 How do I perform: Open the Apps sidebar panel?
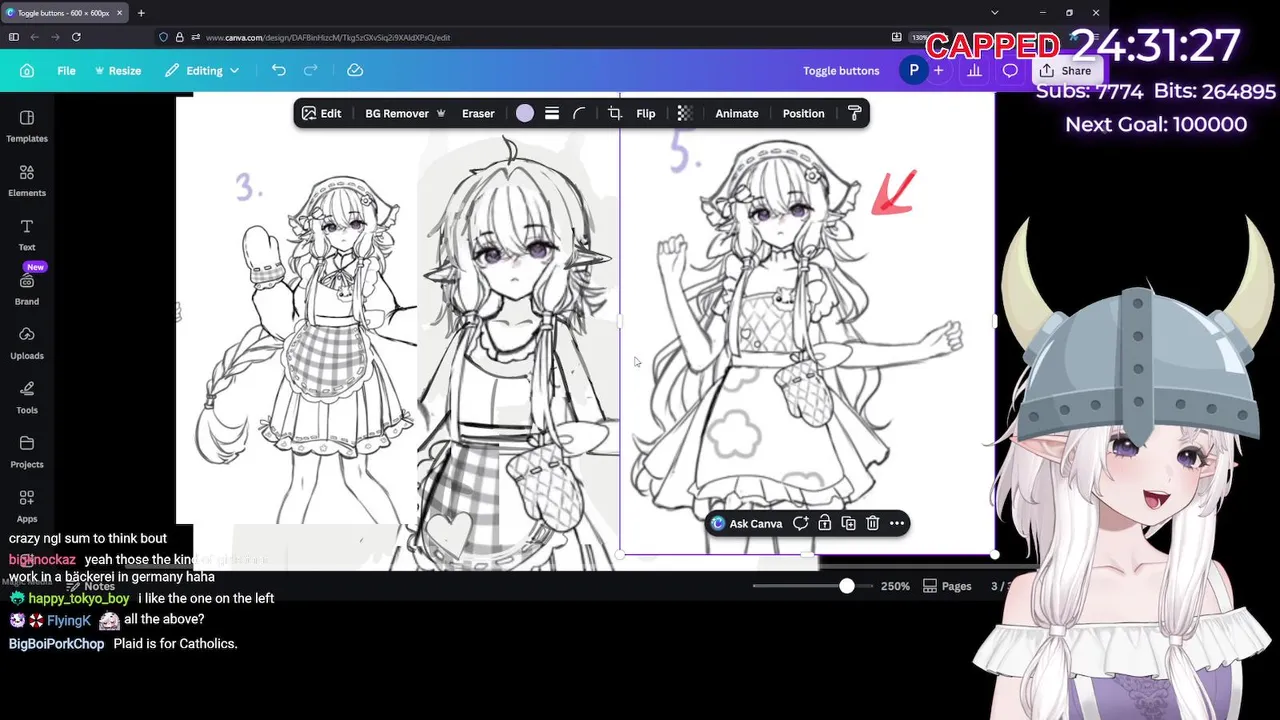pyautogui.click(x=27, y=506)
